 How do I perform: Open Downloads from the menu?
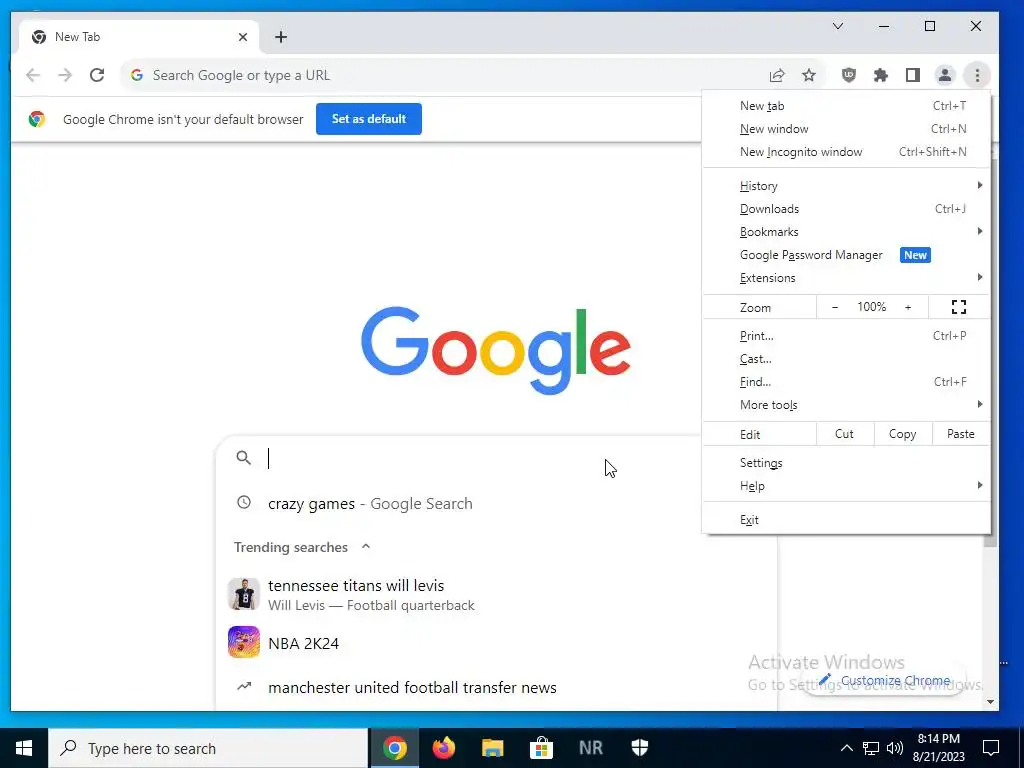[846, 209]
